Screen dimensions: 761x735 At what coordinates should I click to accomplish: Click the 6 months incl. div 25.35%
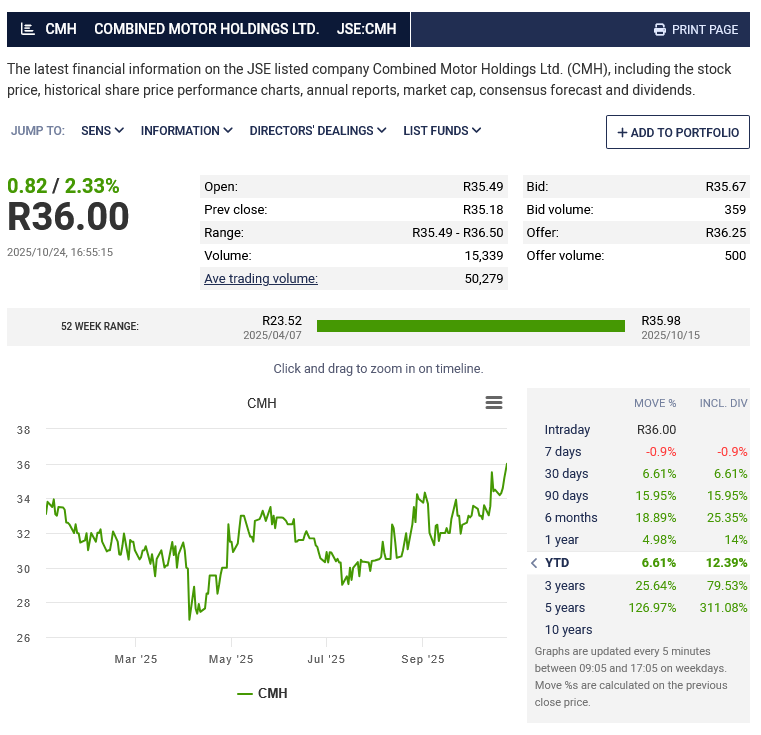point(727,518)
